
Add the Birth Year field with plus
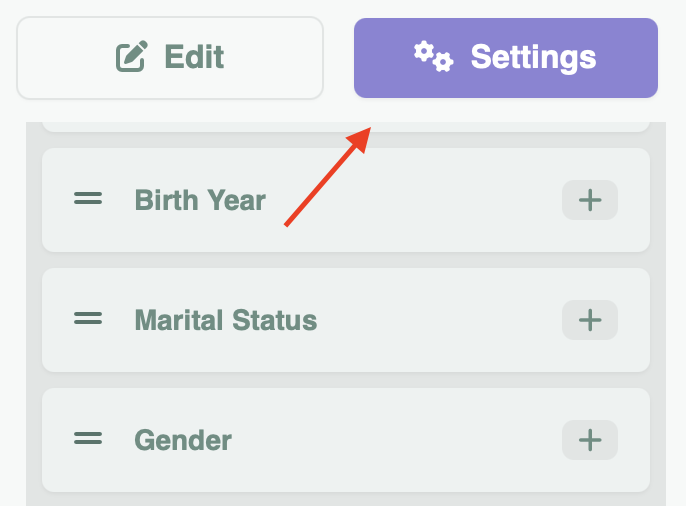tap(590, 200)
